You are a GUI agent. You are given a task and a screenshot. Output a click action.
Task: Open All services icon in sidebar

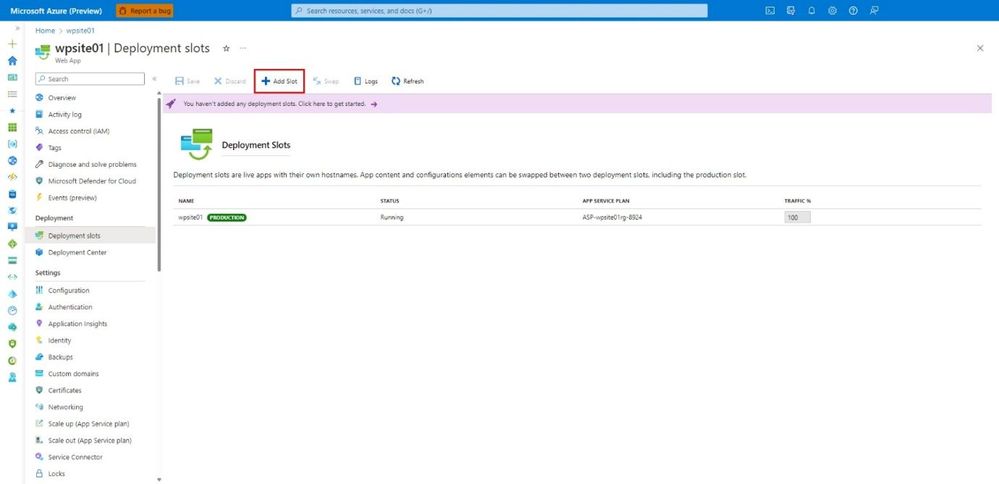[x=12, y=94]
